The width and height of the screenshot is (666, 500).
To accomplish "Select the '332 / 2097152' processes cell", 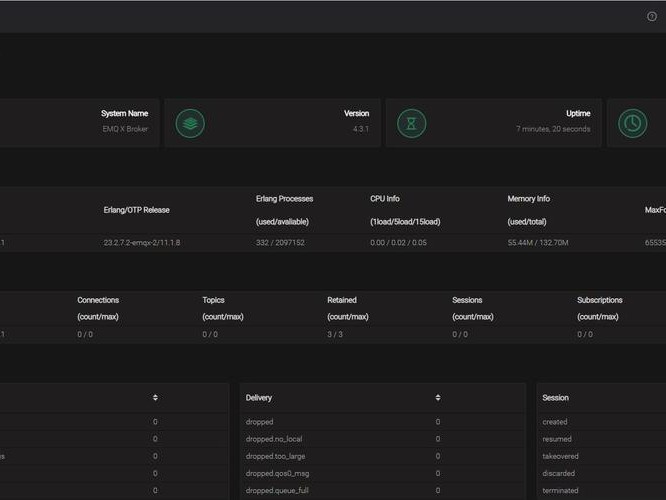I will [x=280, y=243].
